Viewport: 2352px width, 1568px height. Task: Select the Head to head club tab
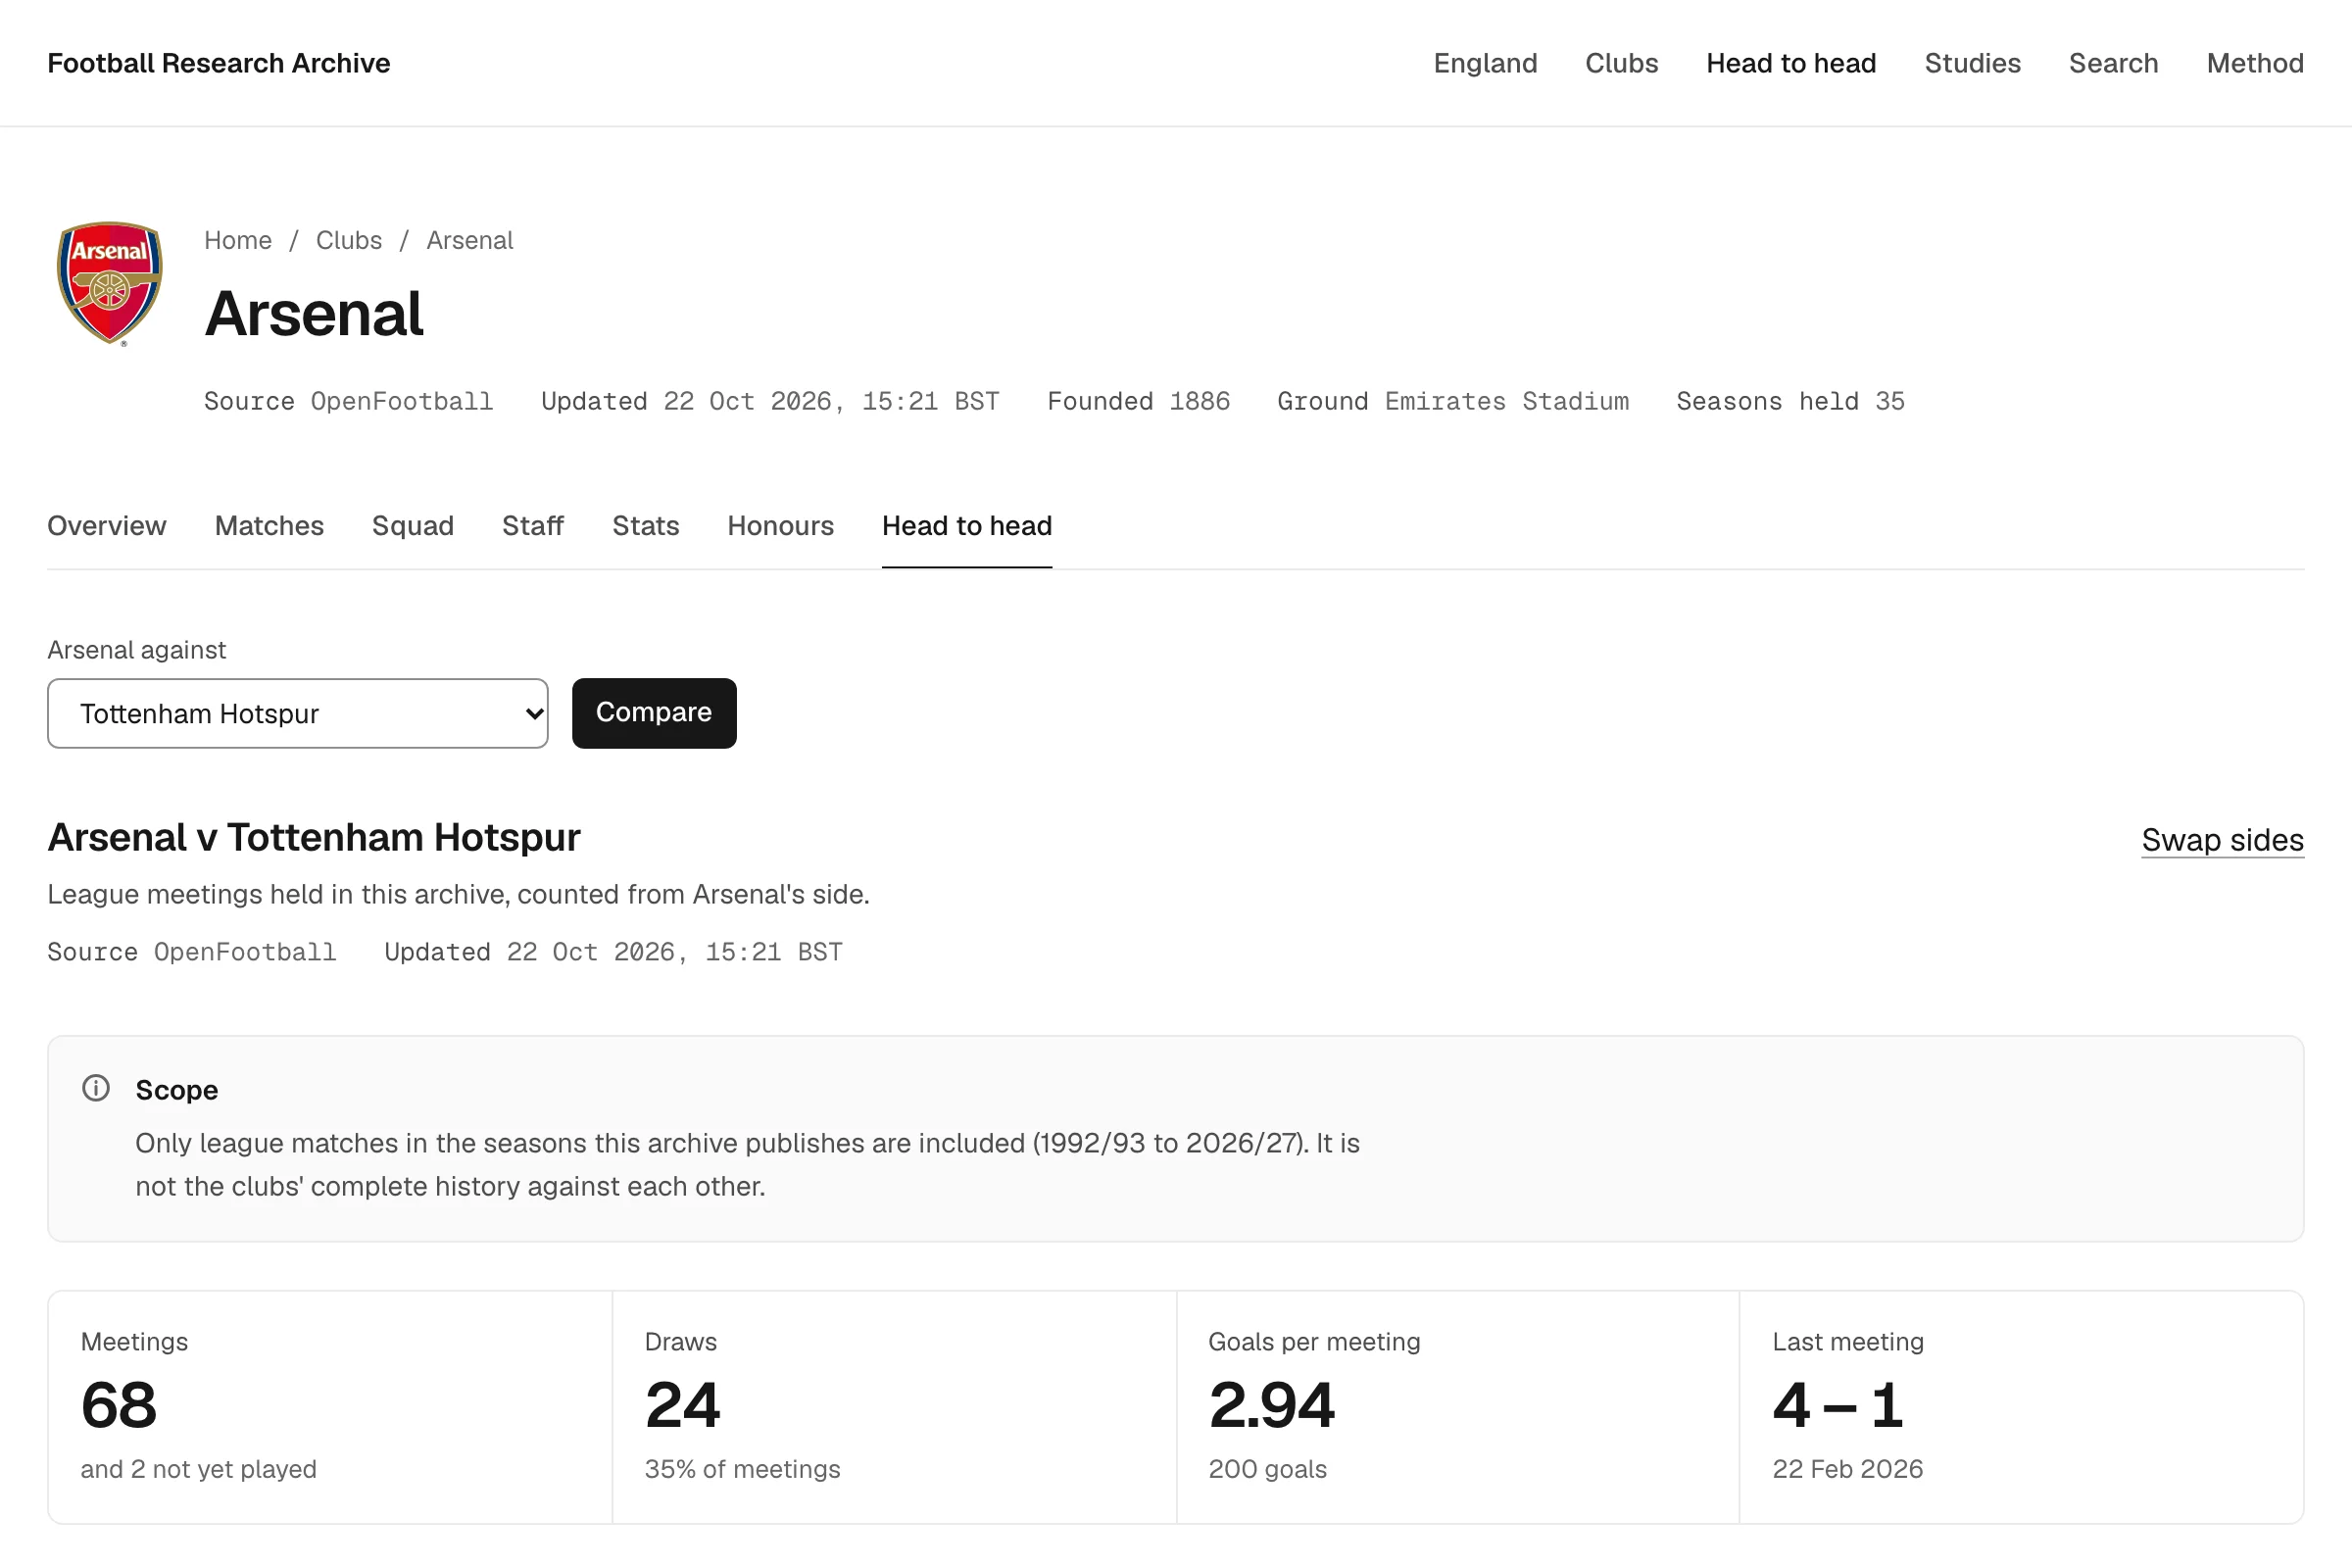[967, 526]
